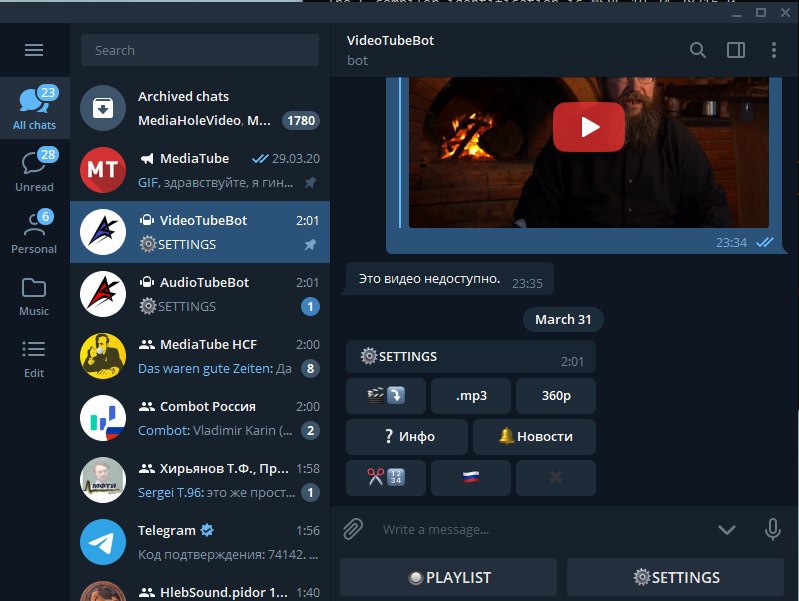The height and width of the screenshot is (601, 799).
Task: Open the HlebSound group chat
Action: coord(200,589)
